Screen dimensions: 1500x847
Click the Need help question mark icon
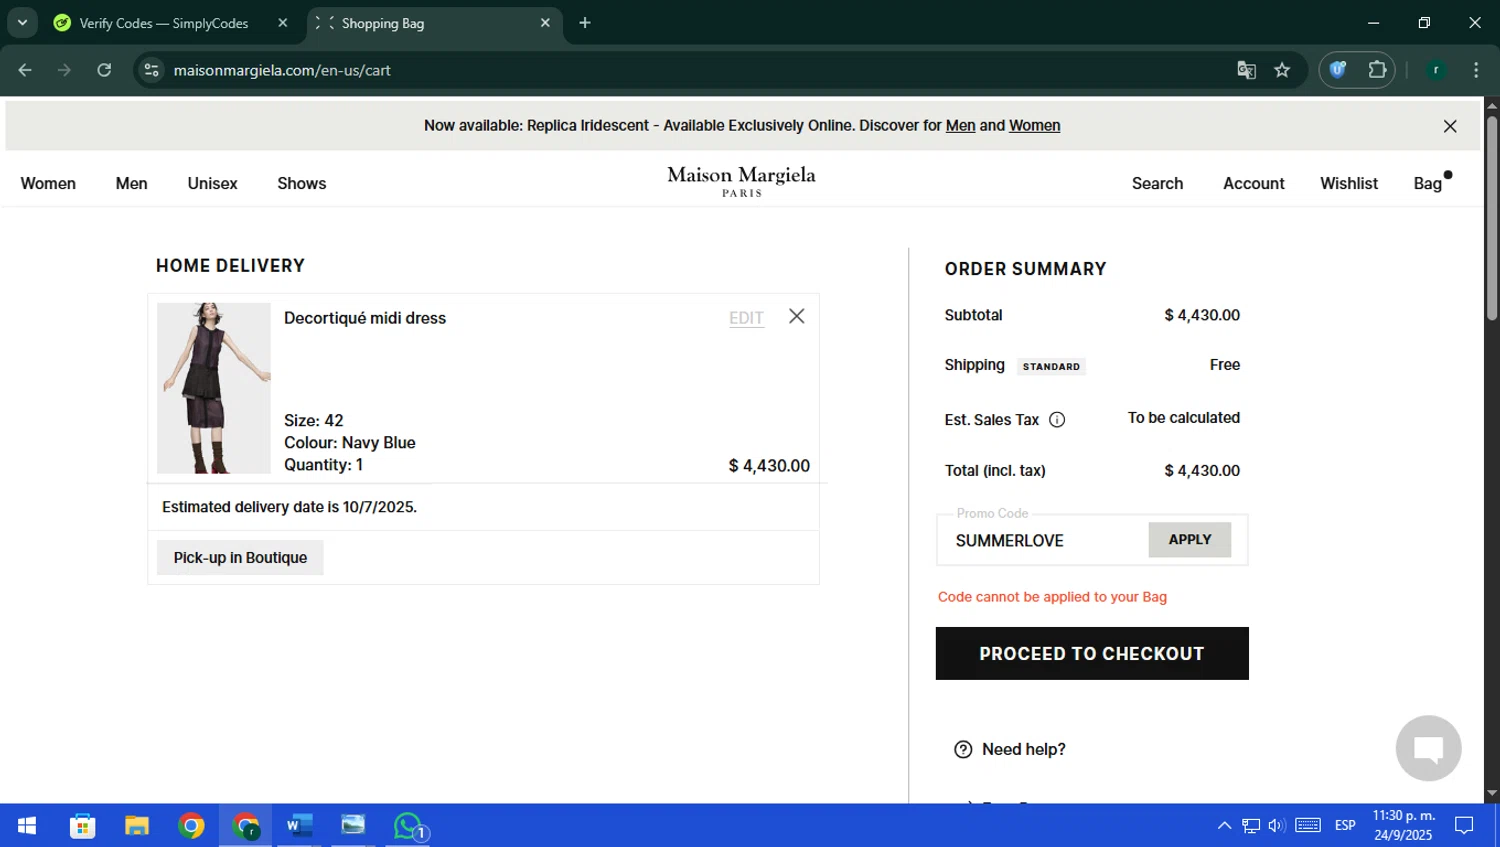click(x=963, y=750)
